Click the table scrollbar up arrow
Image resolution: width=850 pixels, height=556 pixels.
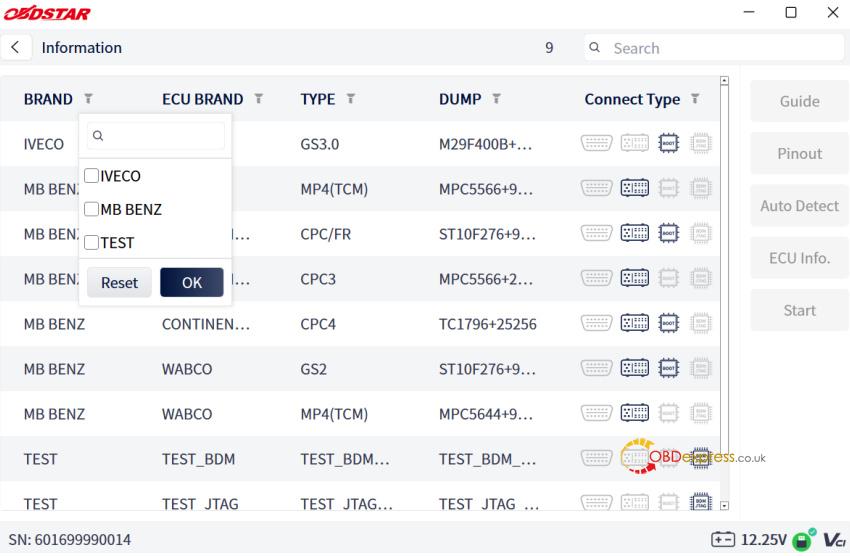[x=724, y=81]
